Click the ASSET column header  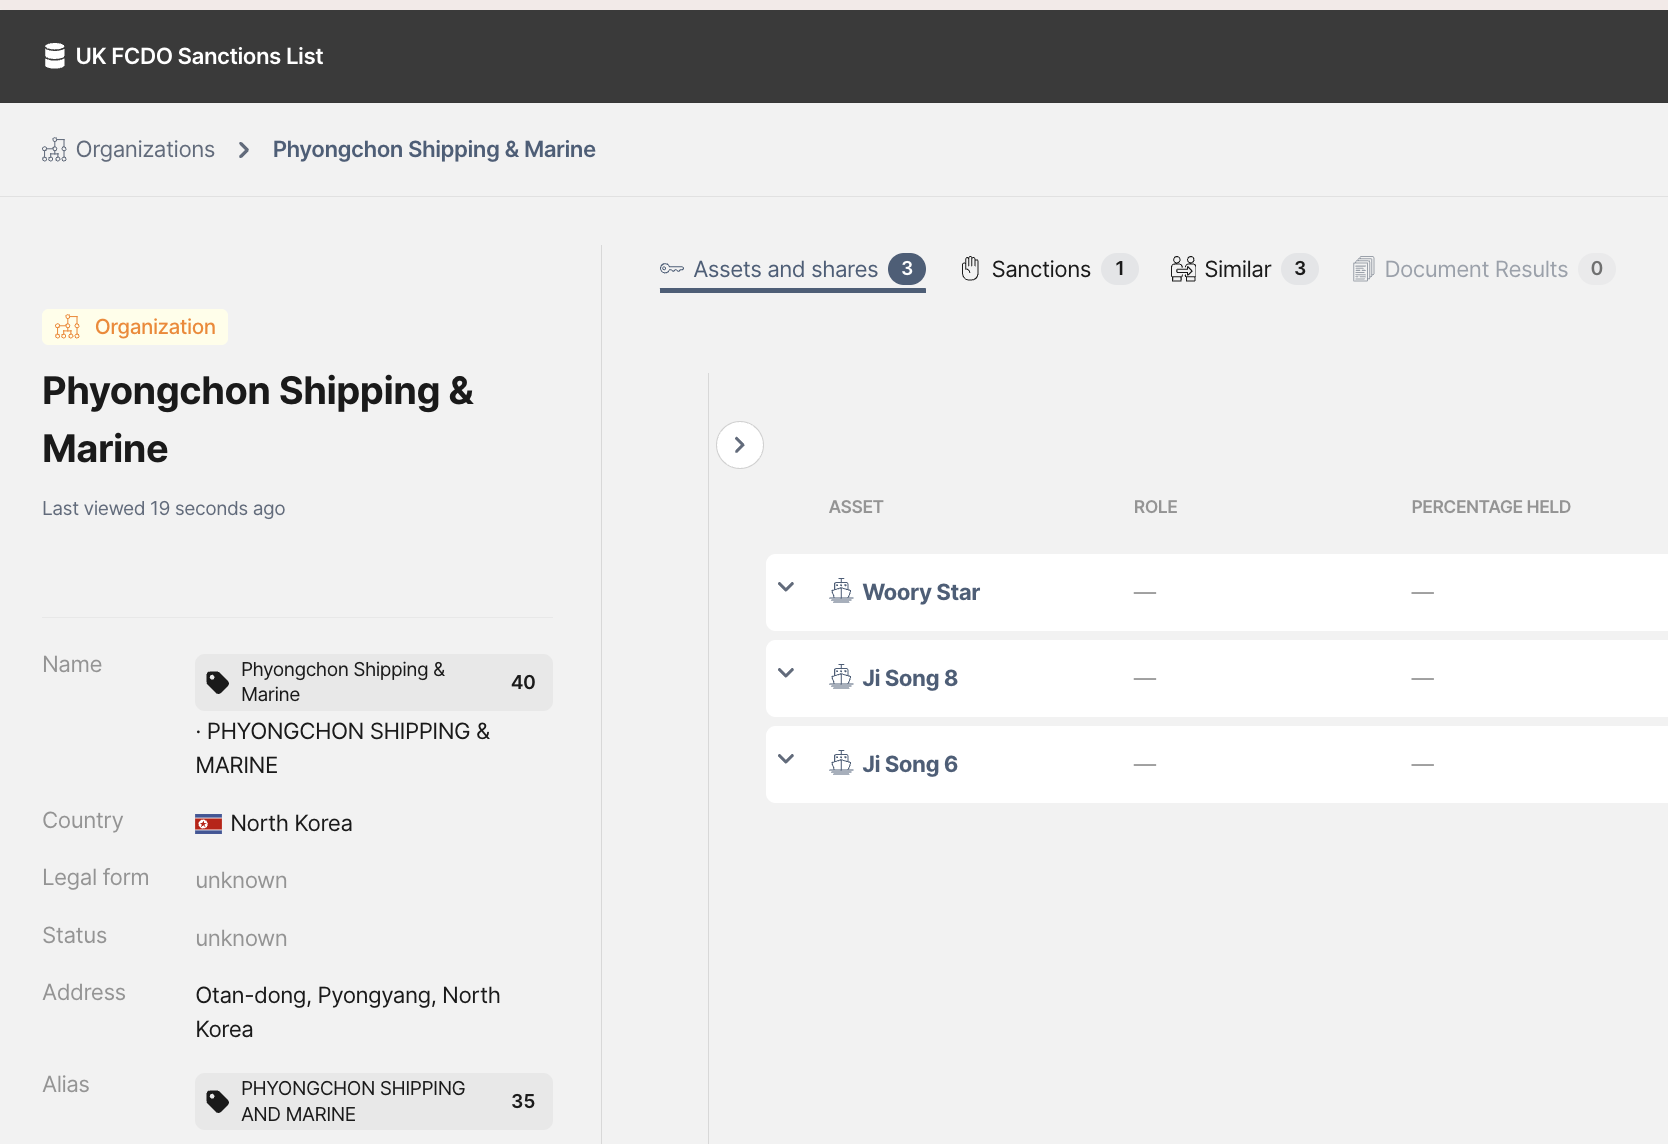point(856,507)
